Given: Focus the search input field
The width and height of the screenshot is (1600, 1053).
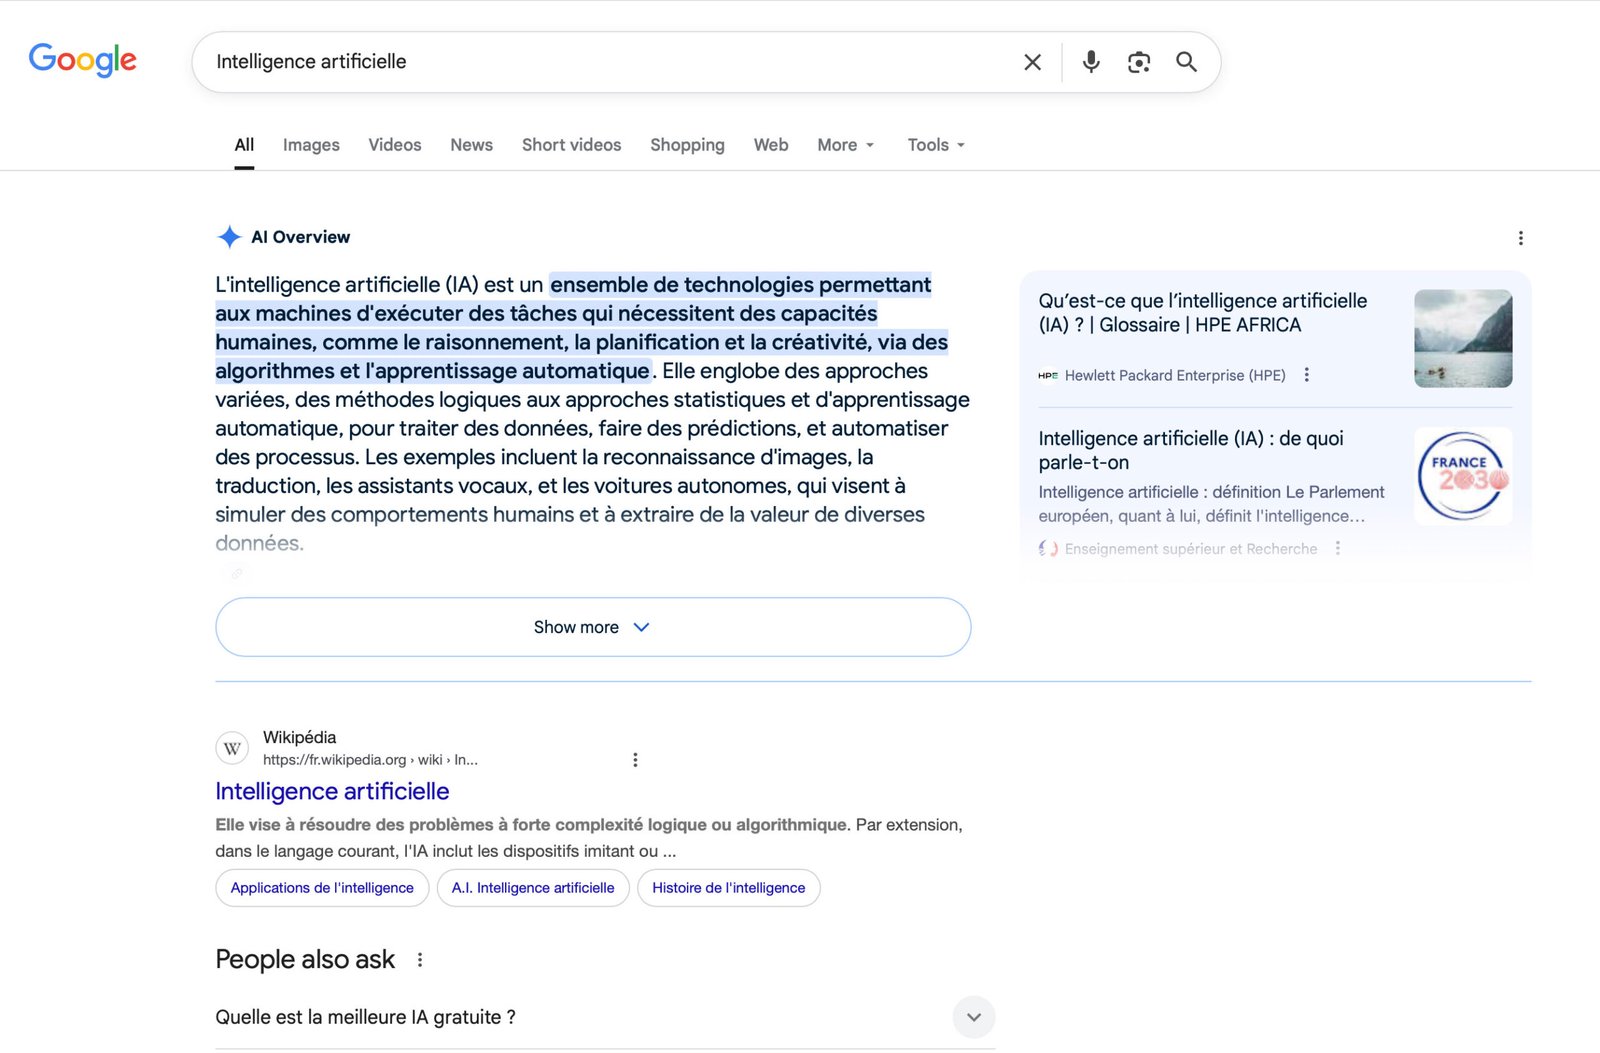Looking at the screenshot, I should point(610,62).
